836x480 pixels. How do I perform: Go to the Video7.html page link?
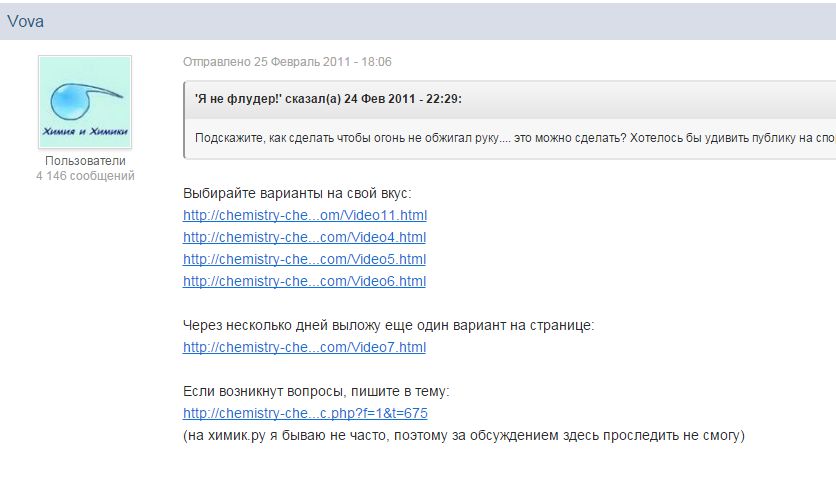click(304, 347)
